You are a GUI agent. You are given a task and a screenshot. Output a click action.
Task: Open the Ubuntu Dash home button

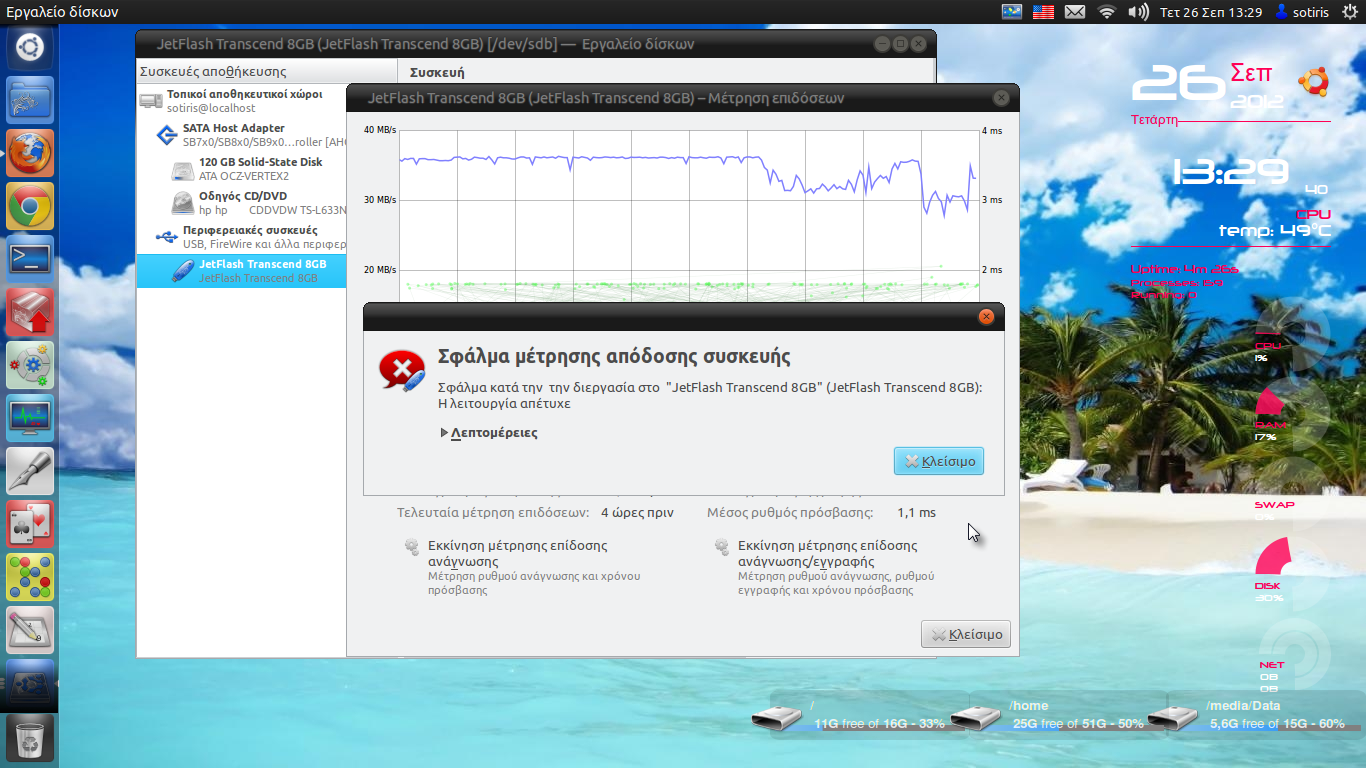(x=30, y=47)
